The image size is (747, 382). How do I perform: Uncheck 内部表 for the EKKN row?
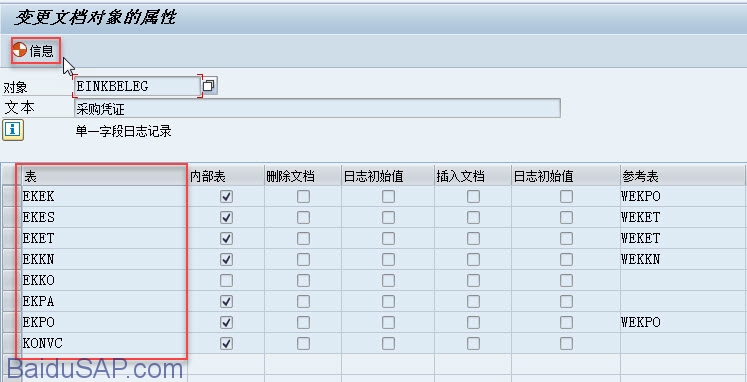point(226,259)
